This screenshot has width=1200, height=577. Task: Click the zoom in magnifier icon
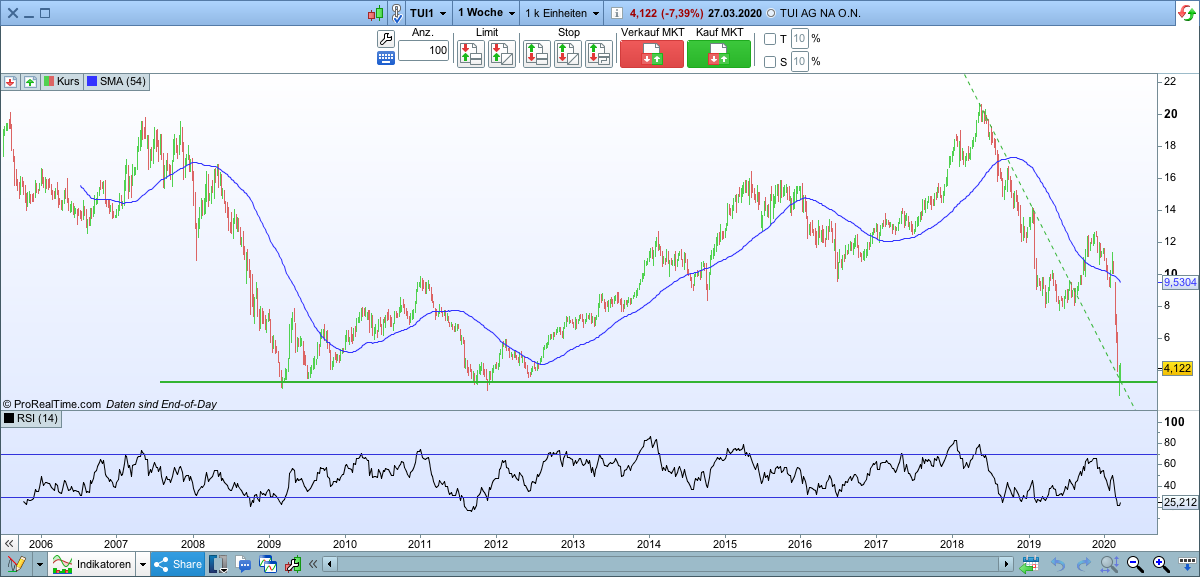click(x=1160, y=565)
